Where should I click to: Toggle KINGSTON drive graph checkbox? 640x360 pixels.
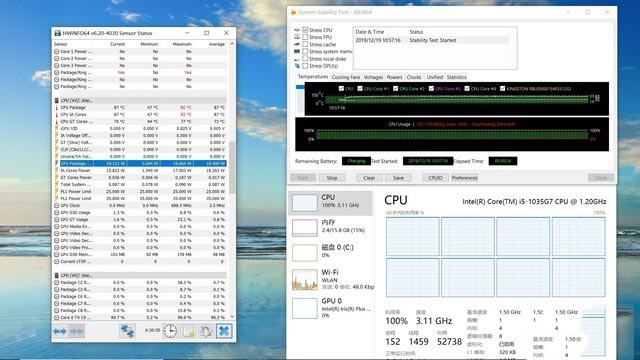click(x=502, y=89)
